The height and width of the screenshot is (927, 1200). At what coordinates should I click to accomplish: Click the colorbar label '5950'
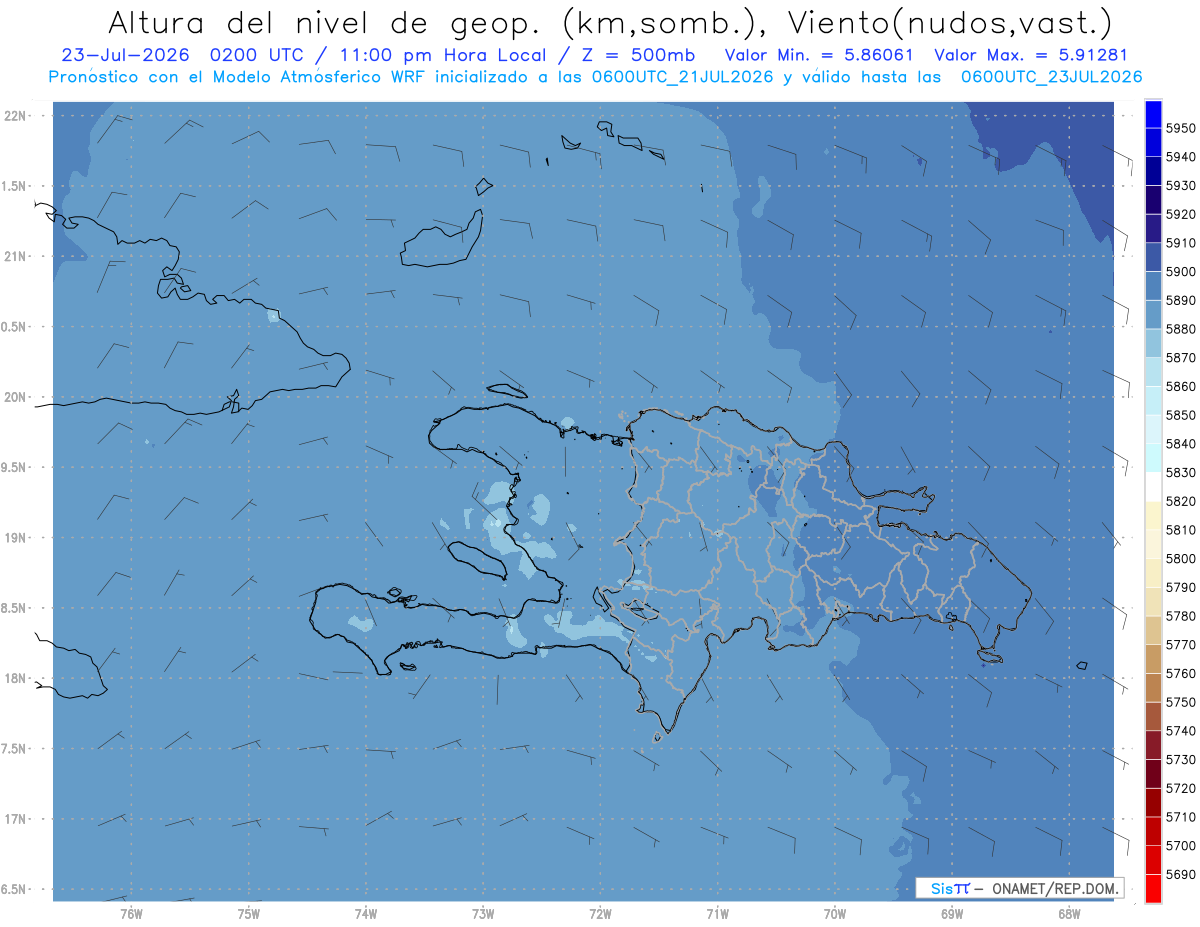[x=1180, y=128]
